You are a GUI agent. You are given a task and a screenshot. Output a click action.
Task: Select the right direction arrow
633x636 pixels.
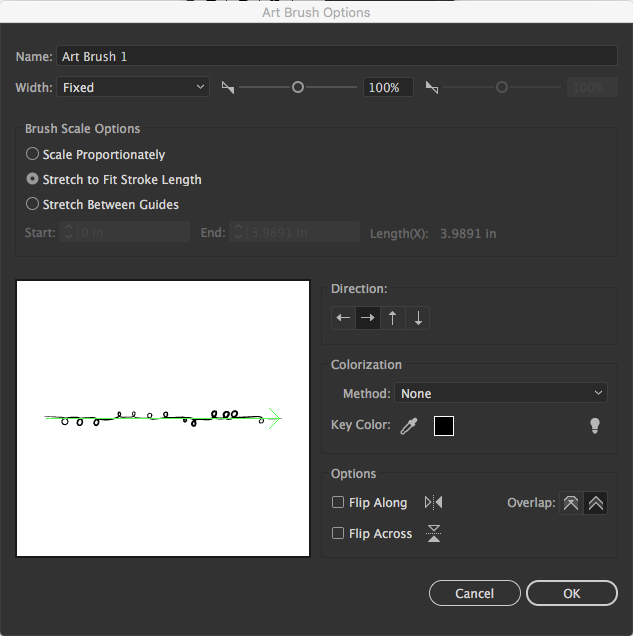(x=368, y=319)
